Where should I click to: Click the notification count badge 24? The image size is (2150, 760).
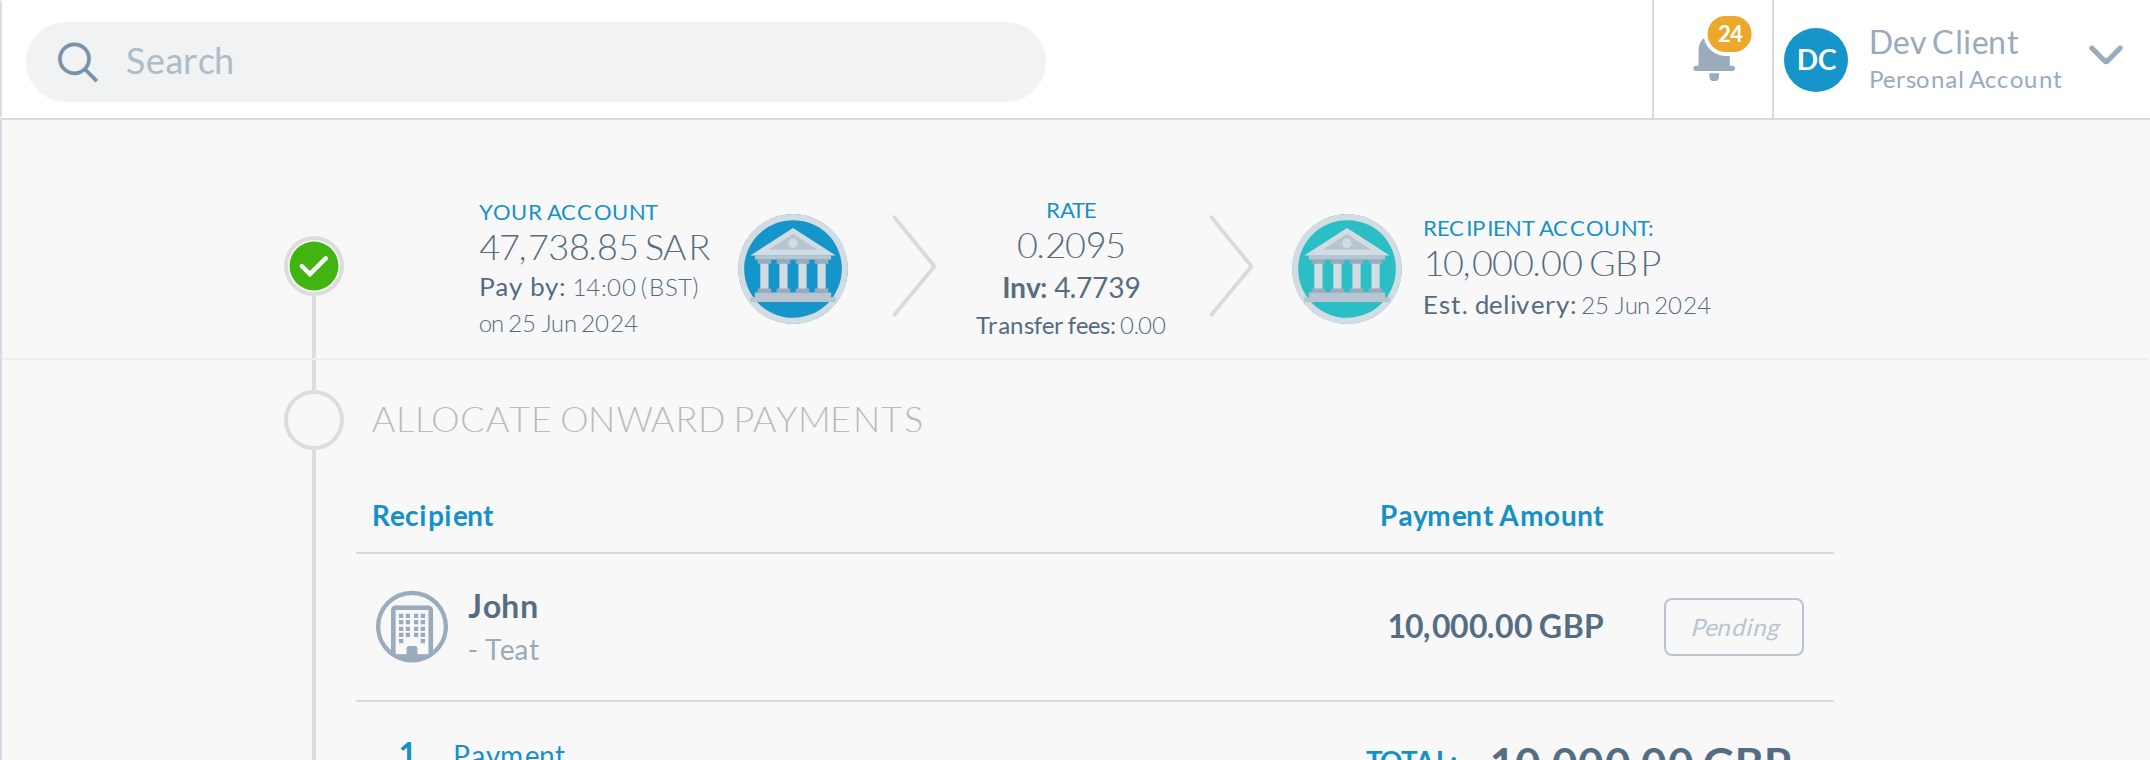point(1730,34)
